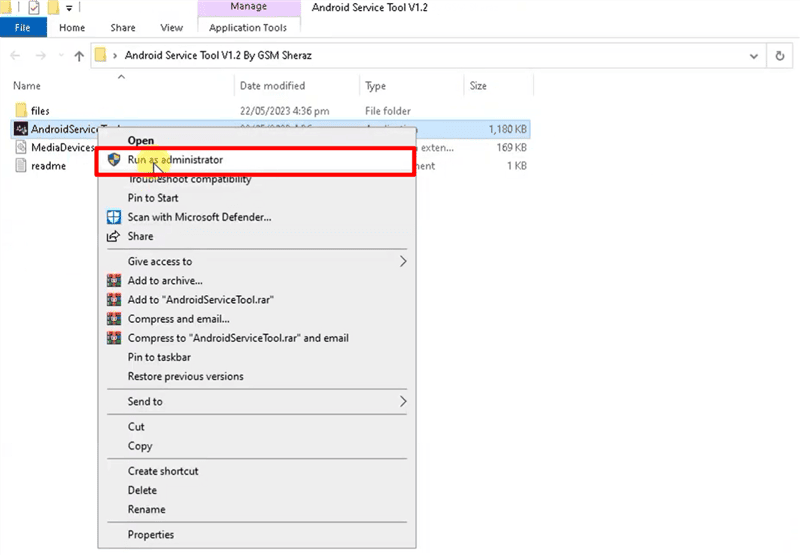The width and height of the screenshot is (800, 555).
Task: Click the Share icon in context menu
Action: [114, 237]
